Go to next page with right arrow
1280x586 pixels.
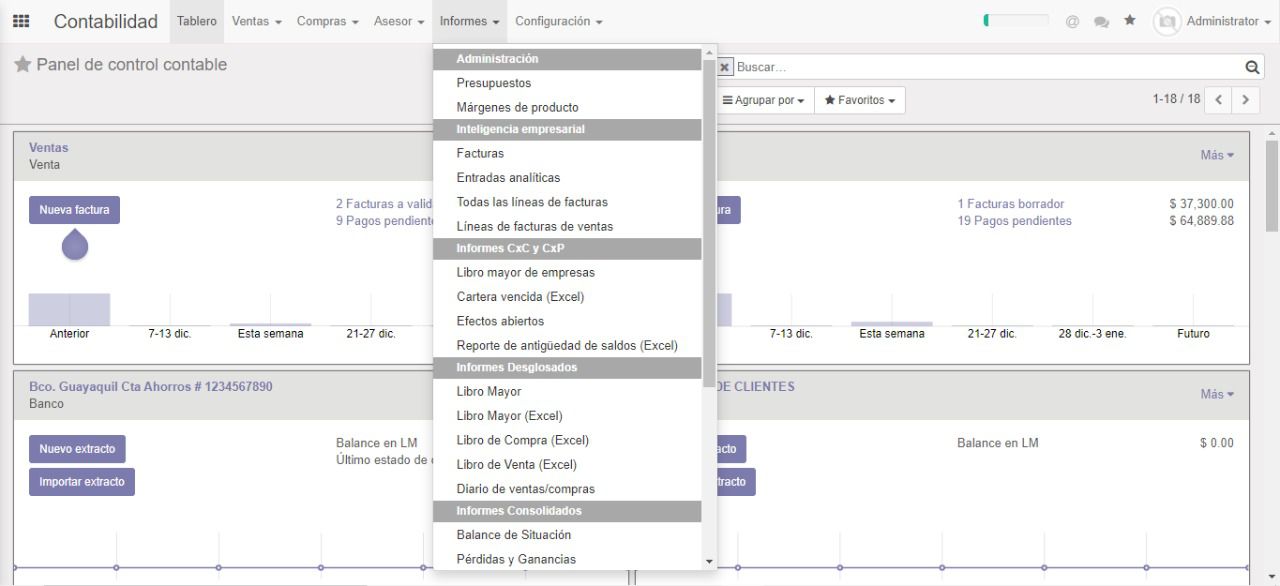tap(1245, 100)
